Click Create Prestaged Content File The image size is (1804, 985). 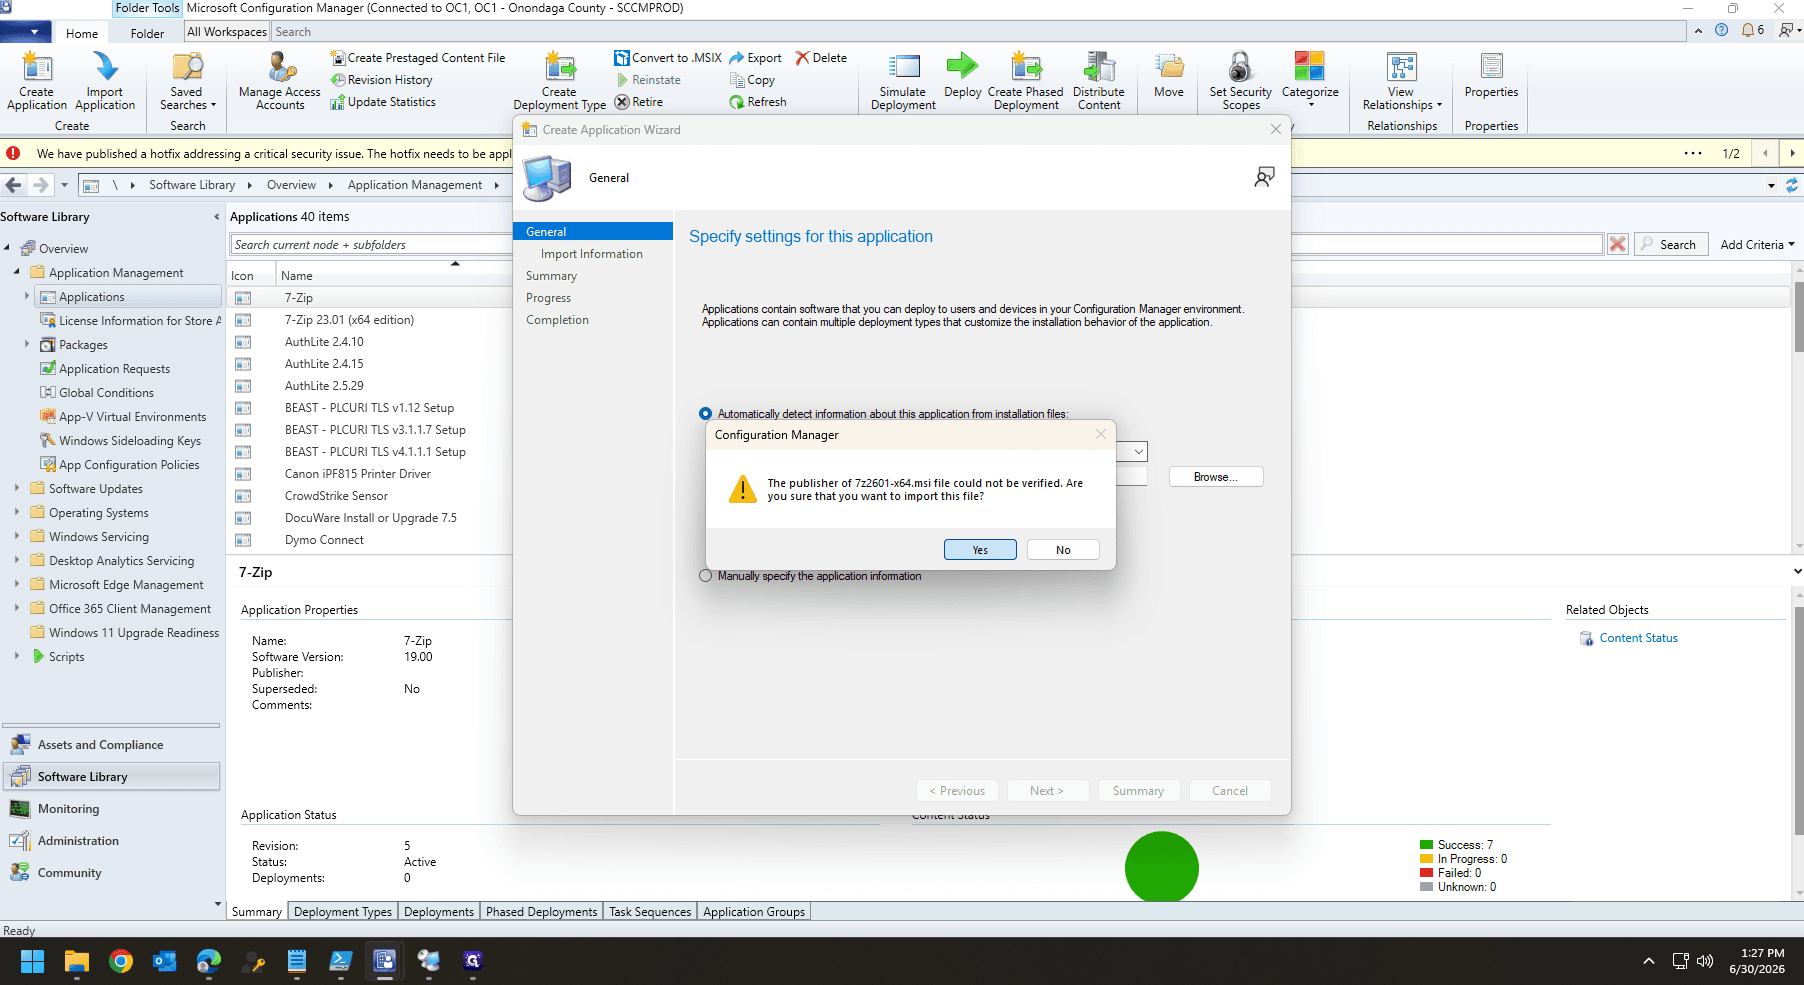418,58
